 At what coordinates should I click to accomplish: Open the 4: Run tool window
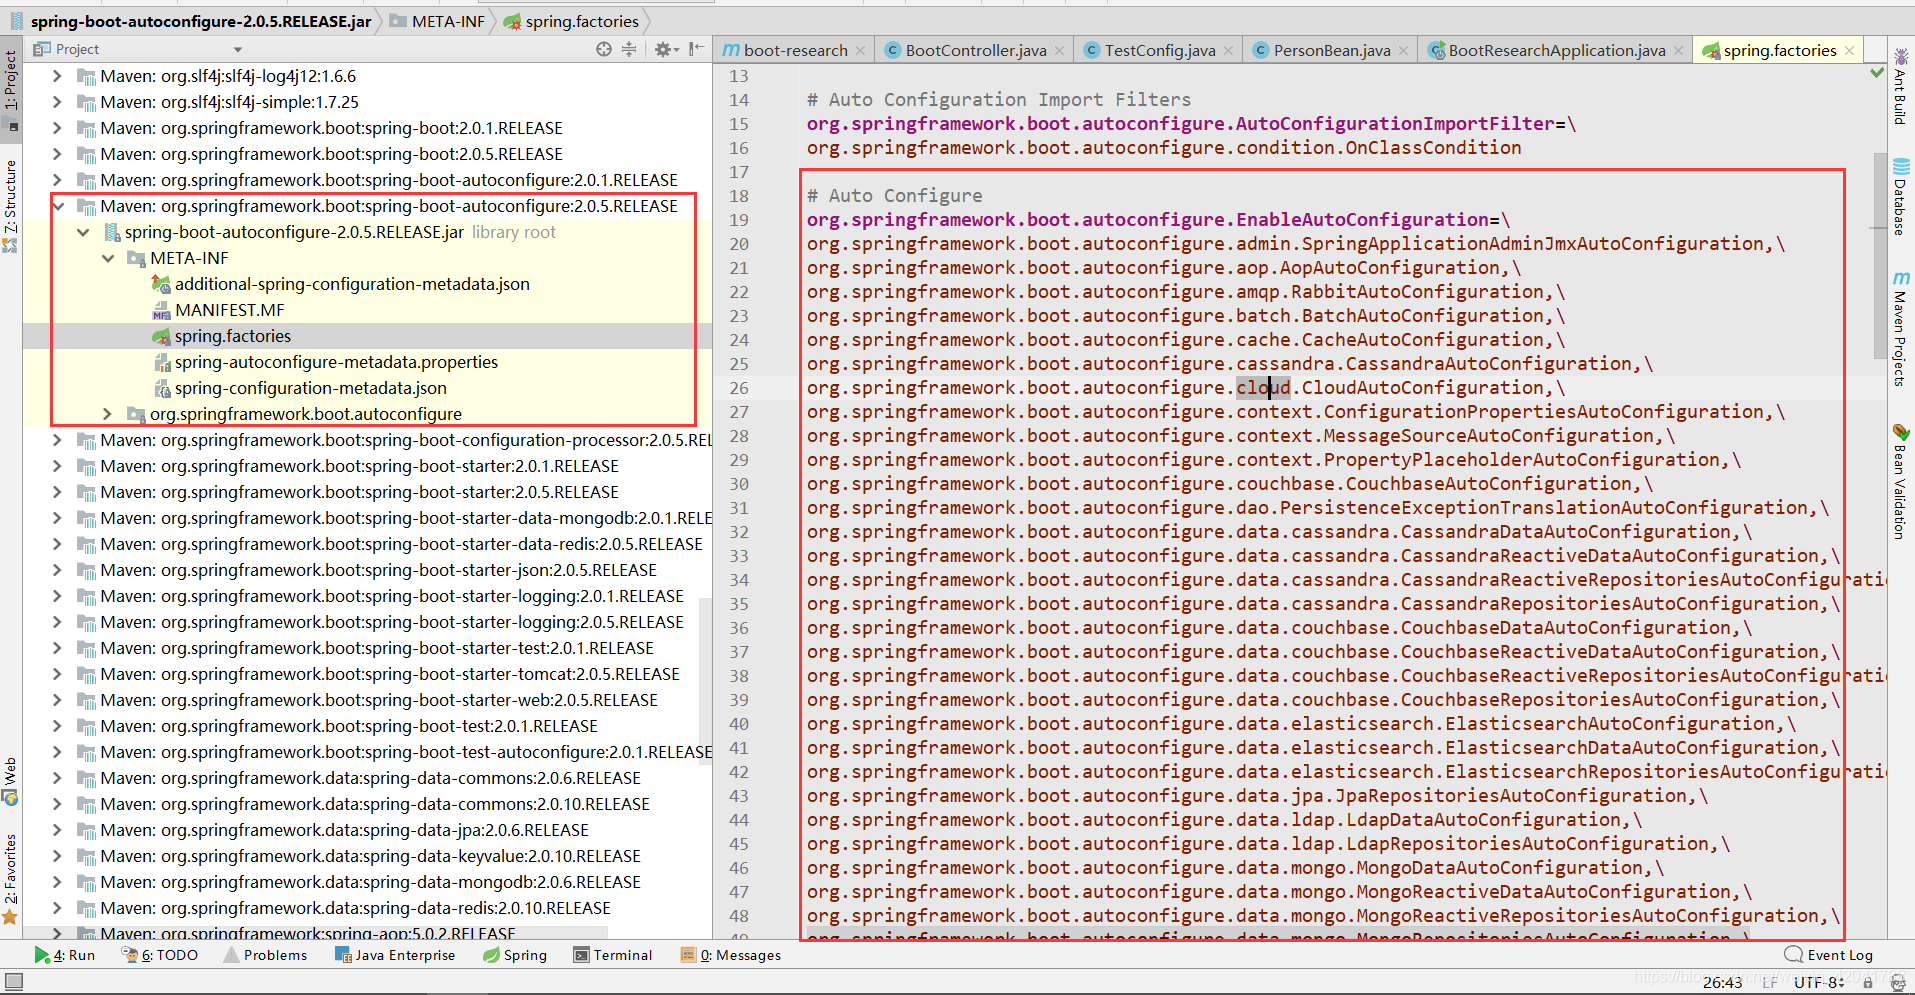click(x=65, y=955)
